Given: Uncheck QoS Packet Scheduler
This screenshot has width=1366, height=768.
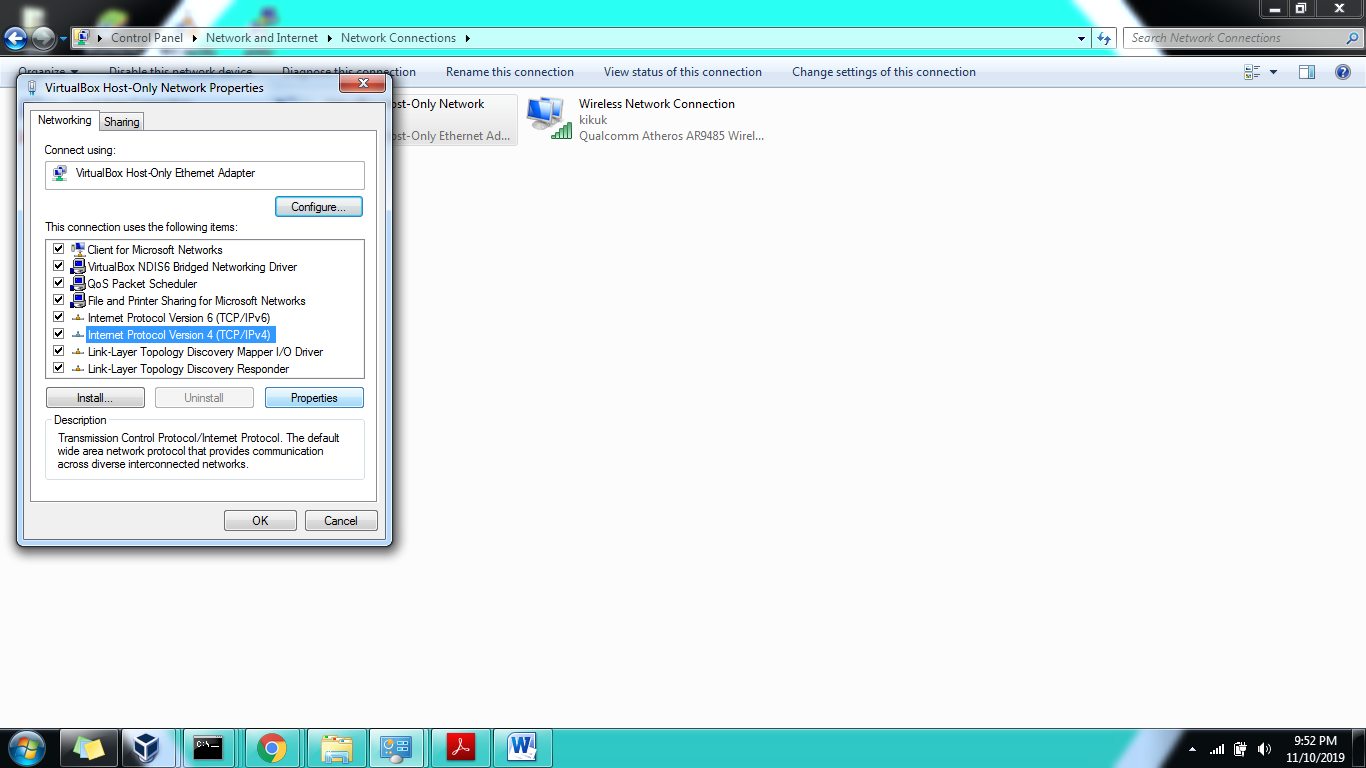Looking at the screenshot, I should point(59,283).
